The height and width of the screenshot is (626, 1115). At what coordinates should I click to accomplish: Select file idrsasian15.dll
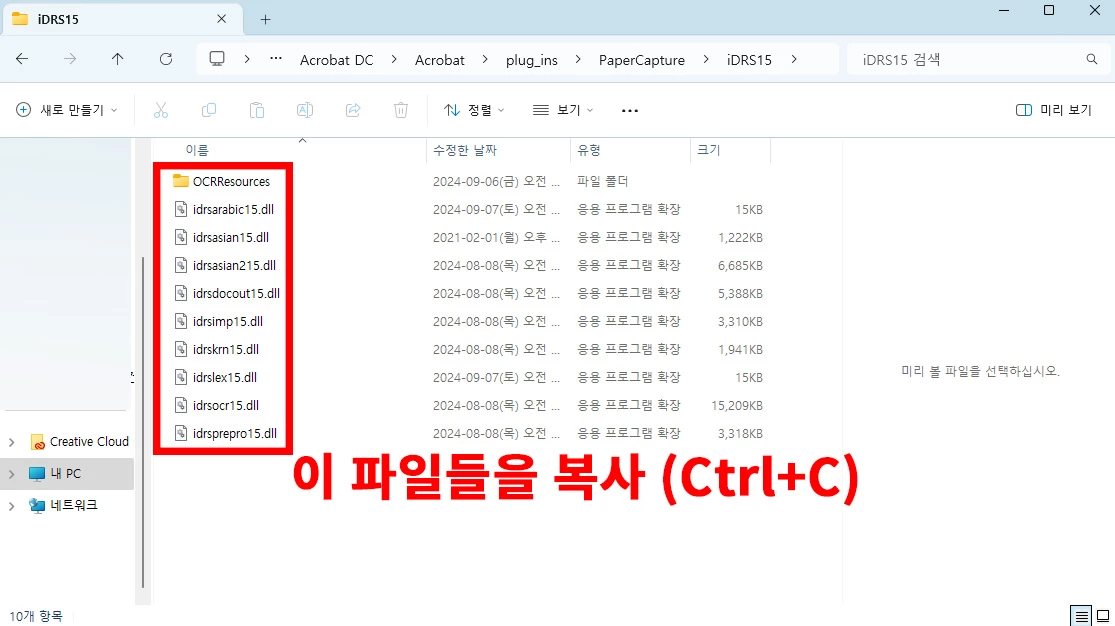pos(230,238)
